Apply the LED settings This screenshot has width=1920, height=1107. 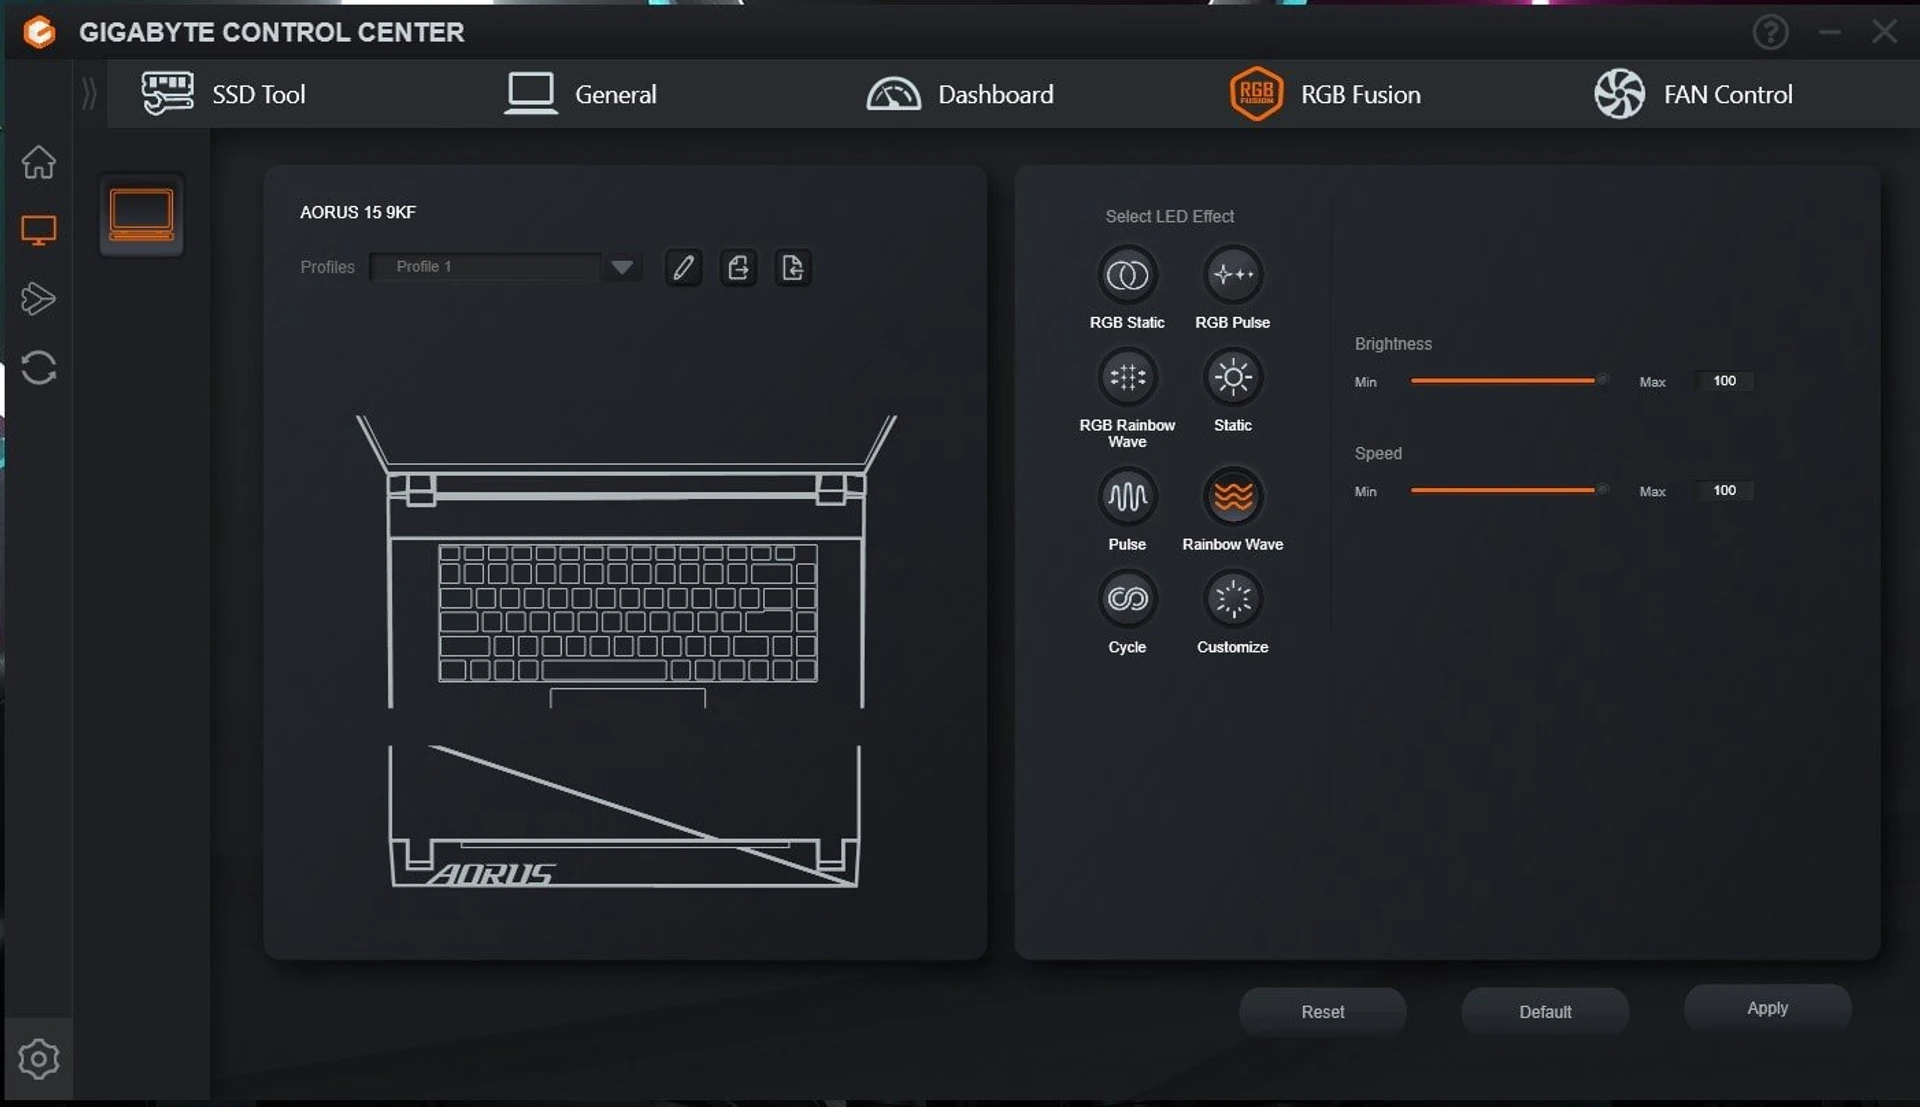pyautogui.click(x=1767, y=1008)
